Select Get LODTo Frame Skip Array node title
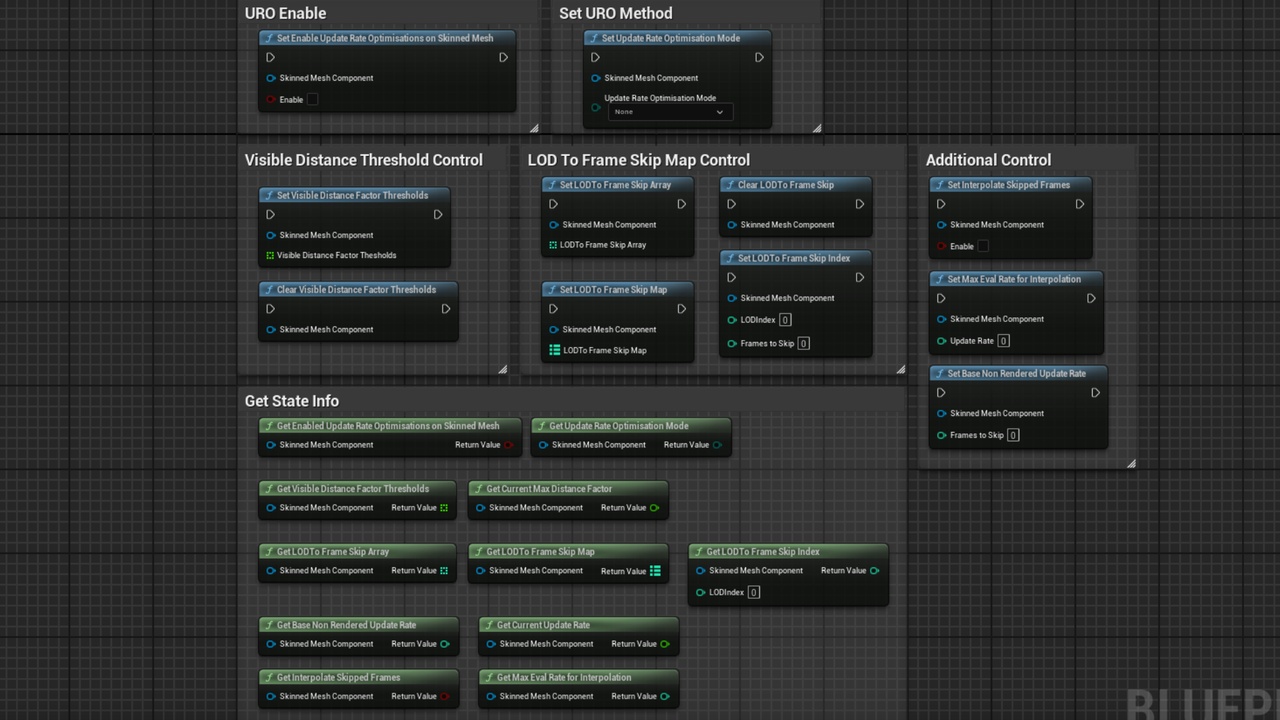 [333, 552]
